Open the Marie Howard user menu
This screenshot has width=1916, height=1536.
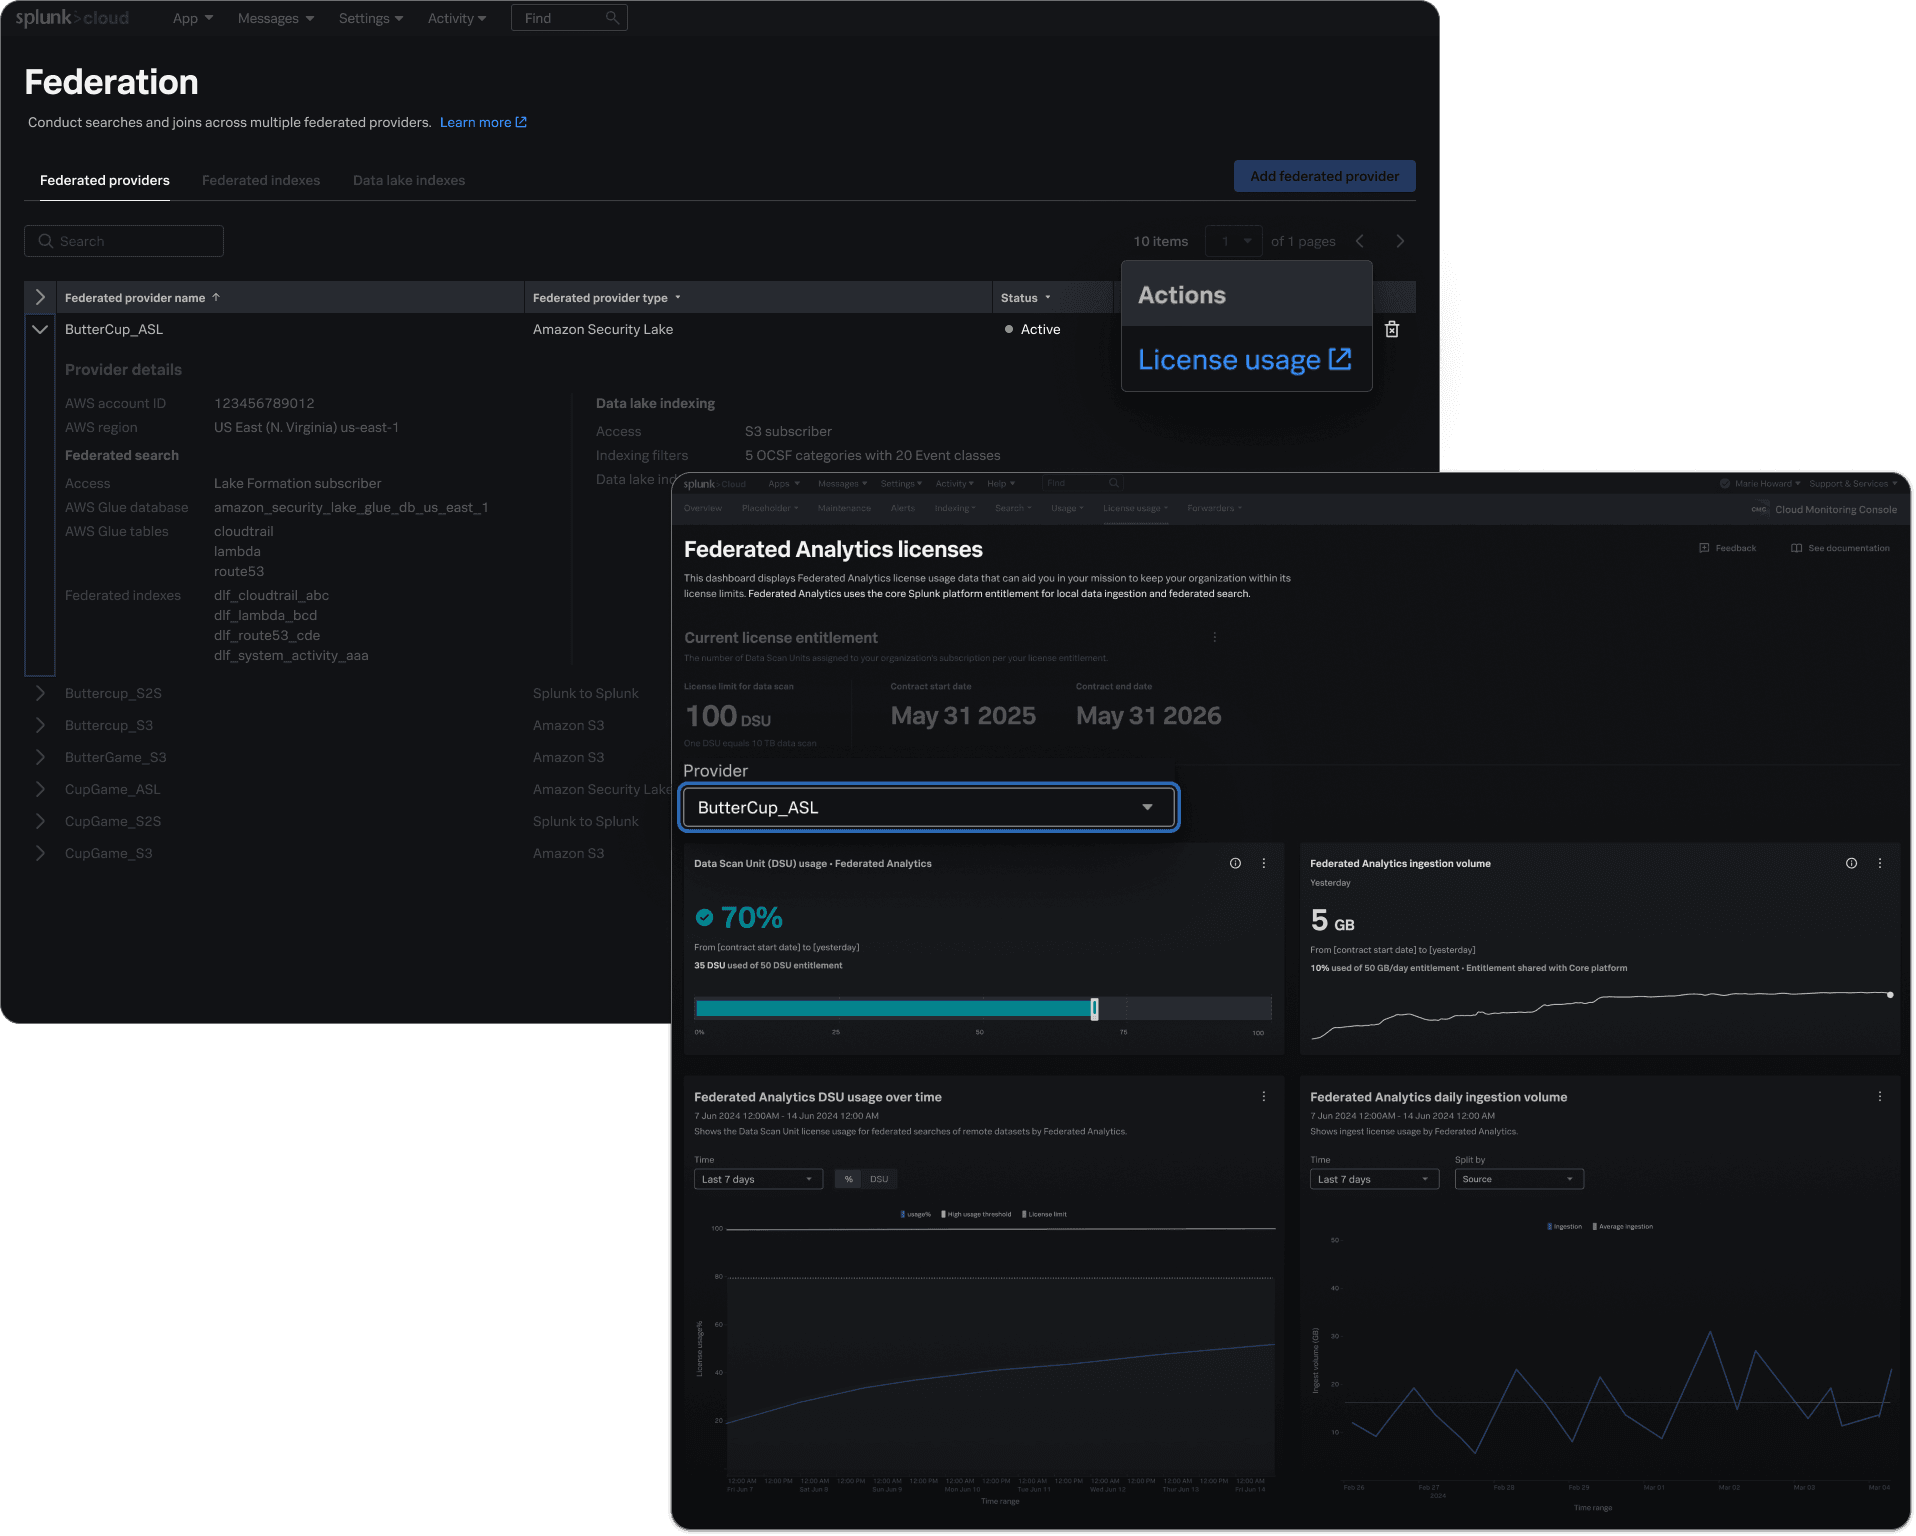coord(1760,484)
